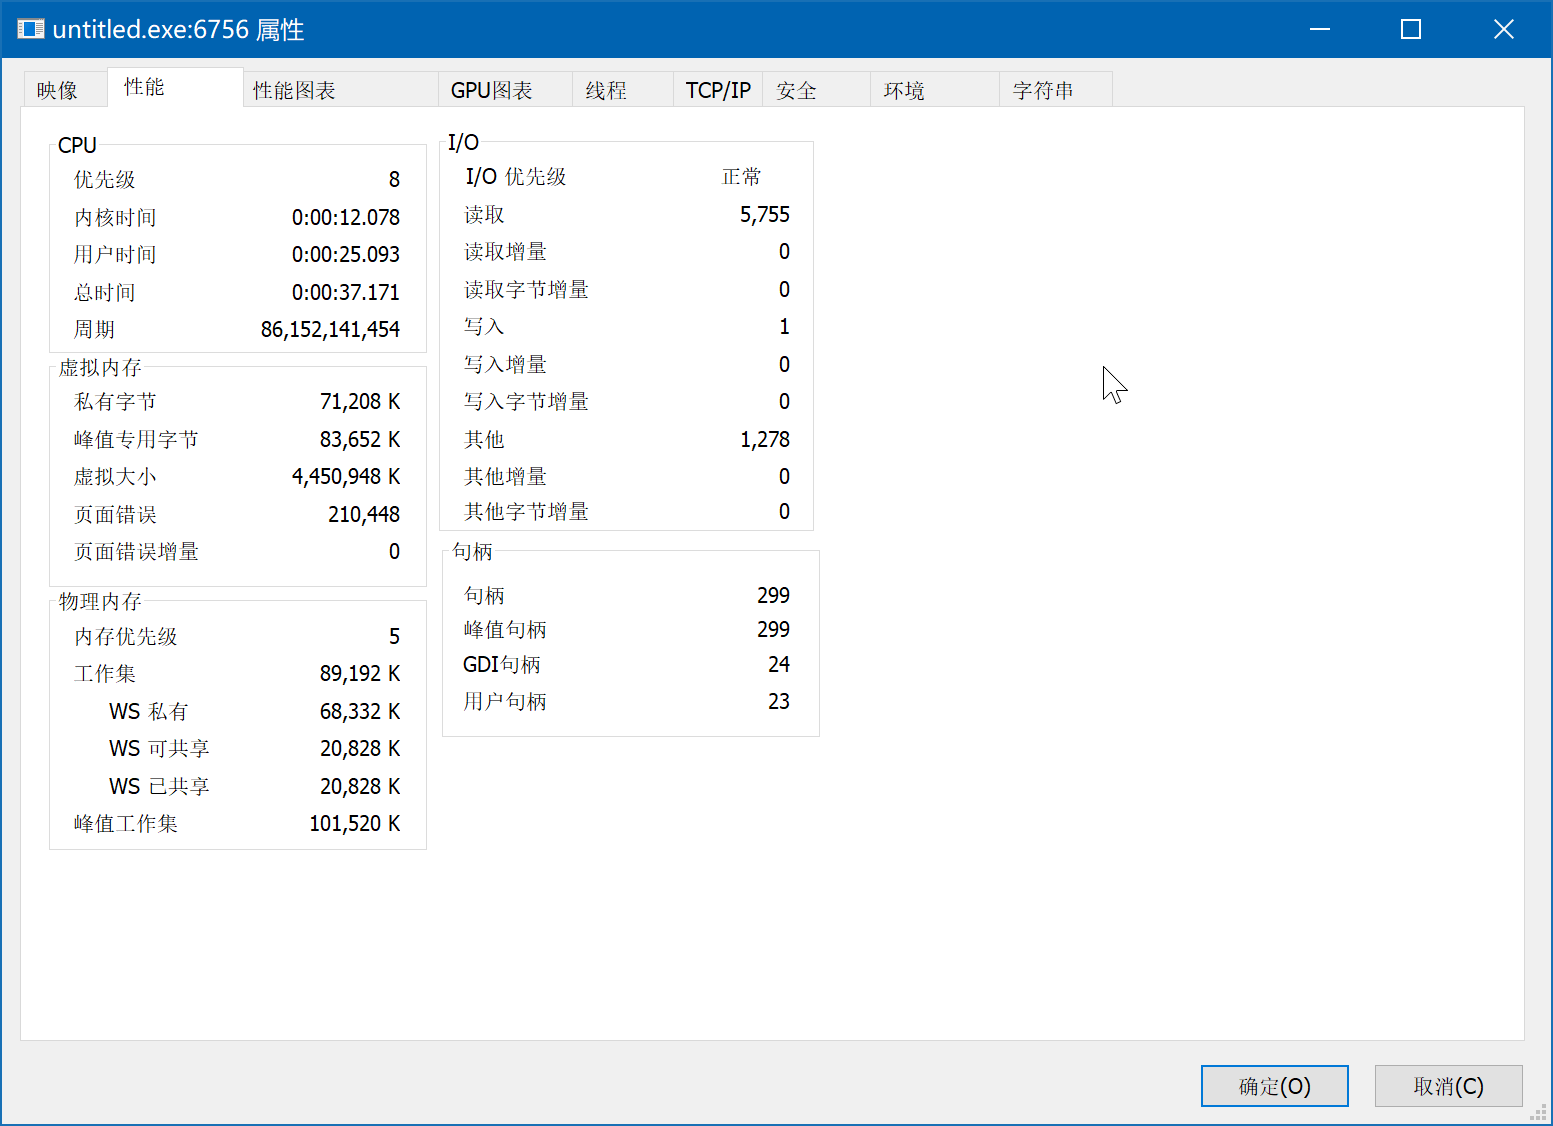Click the resize grip in the window corner
The image size is (1553, 1126).
(1541, 1114)
